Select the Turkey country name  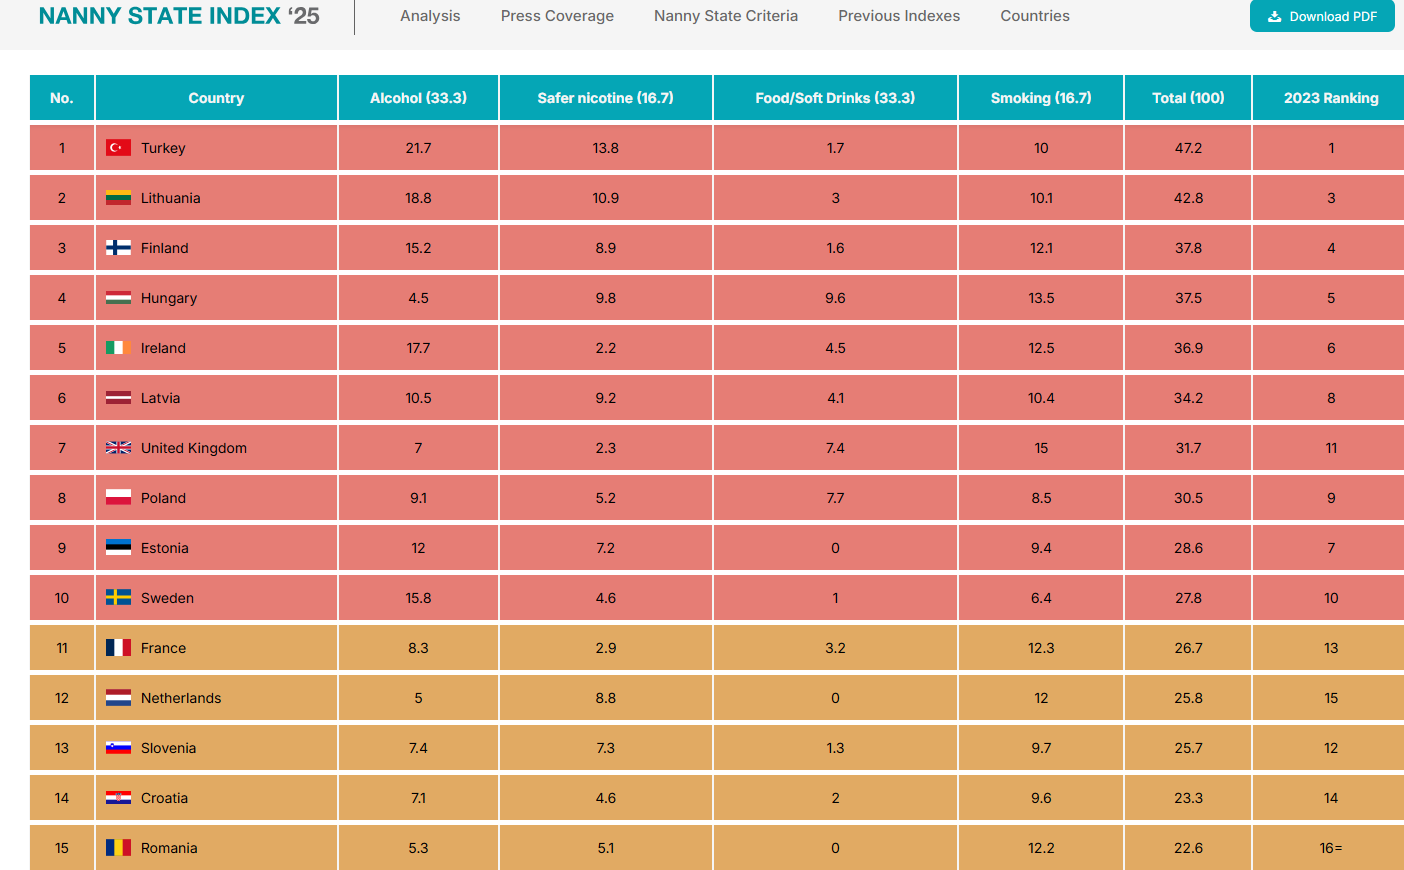pyautogui.click(x=163, y=148)
